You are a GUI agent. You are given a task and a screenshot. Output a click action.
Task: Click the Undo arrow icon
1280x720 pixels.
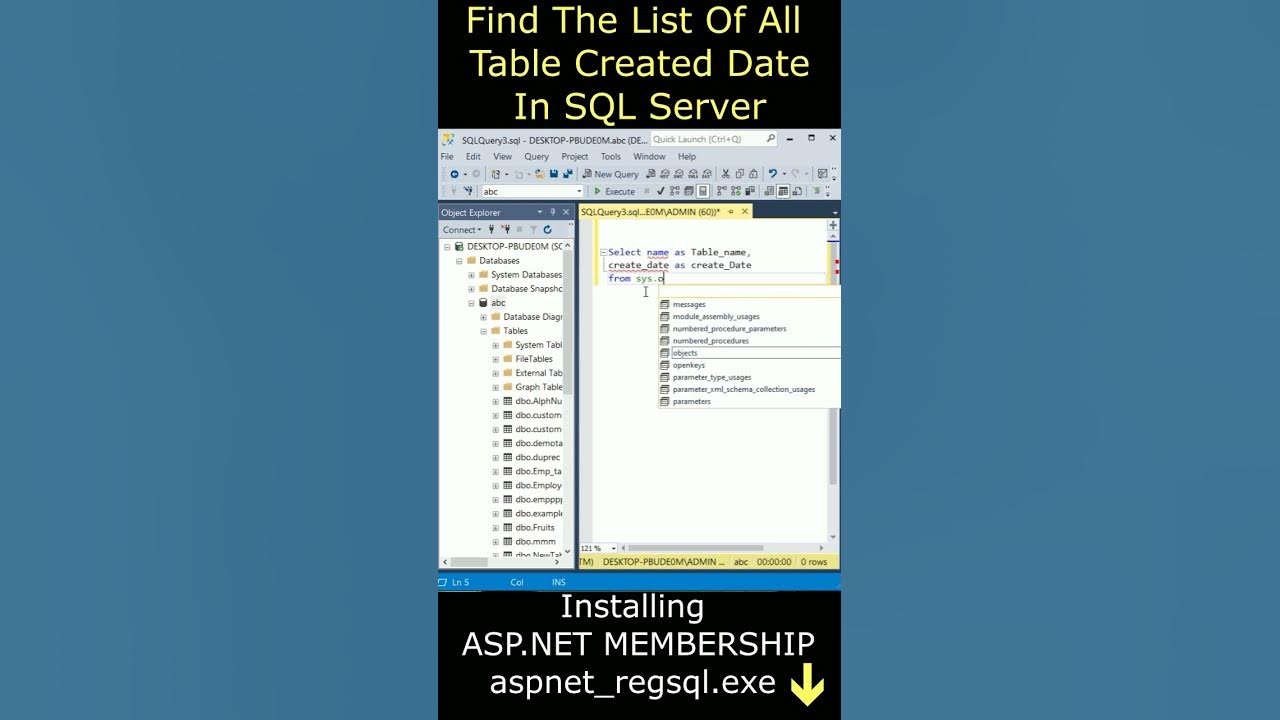(x=773, y=174)
